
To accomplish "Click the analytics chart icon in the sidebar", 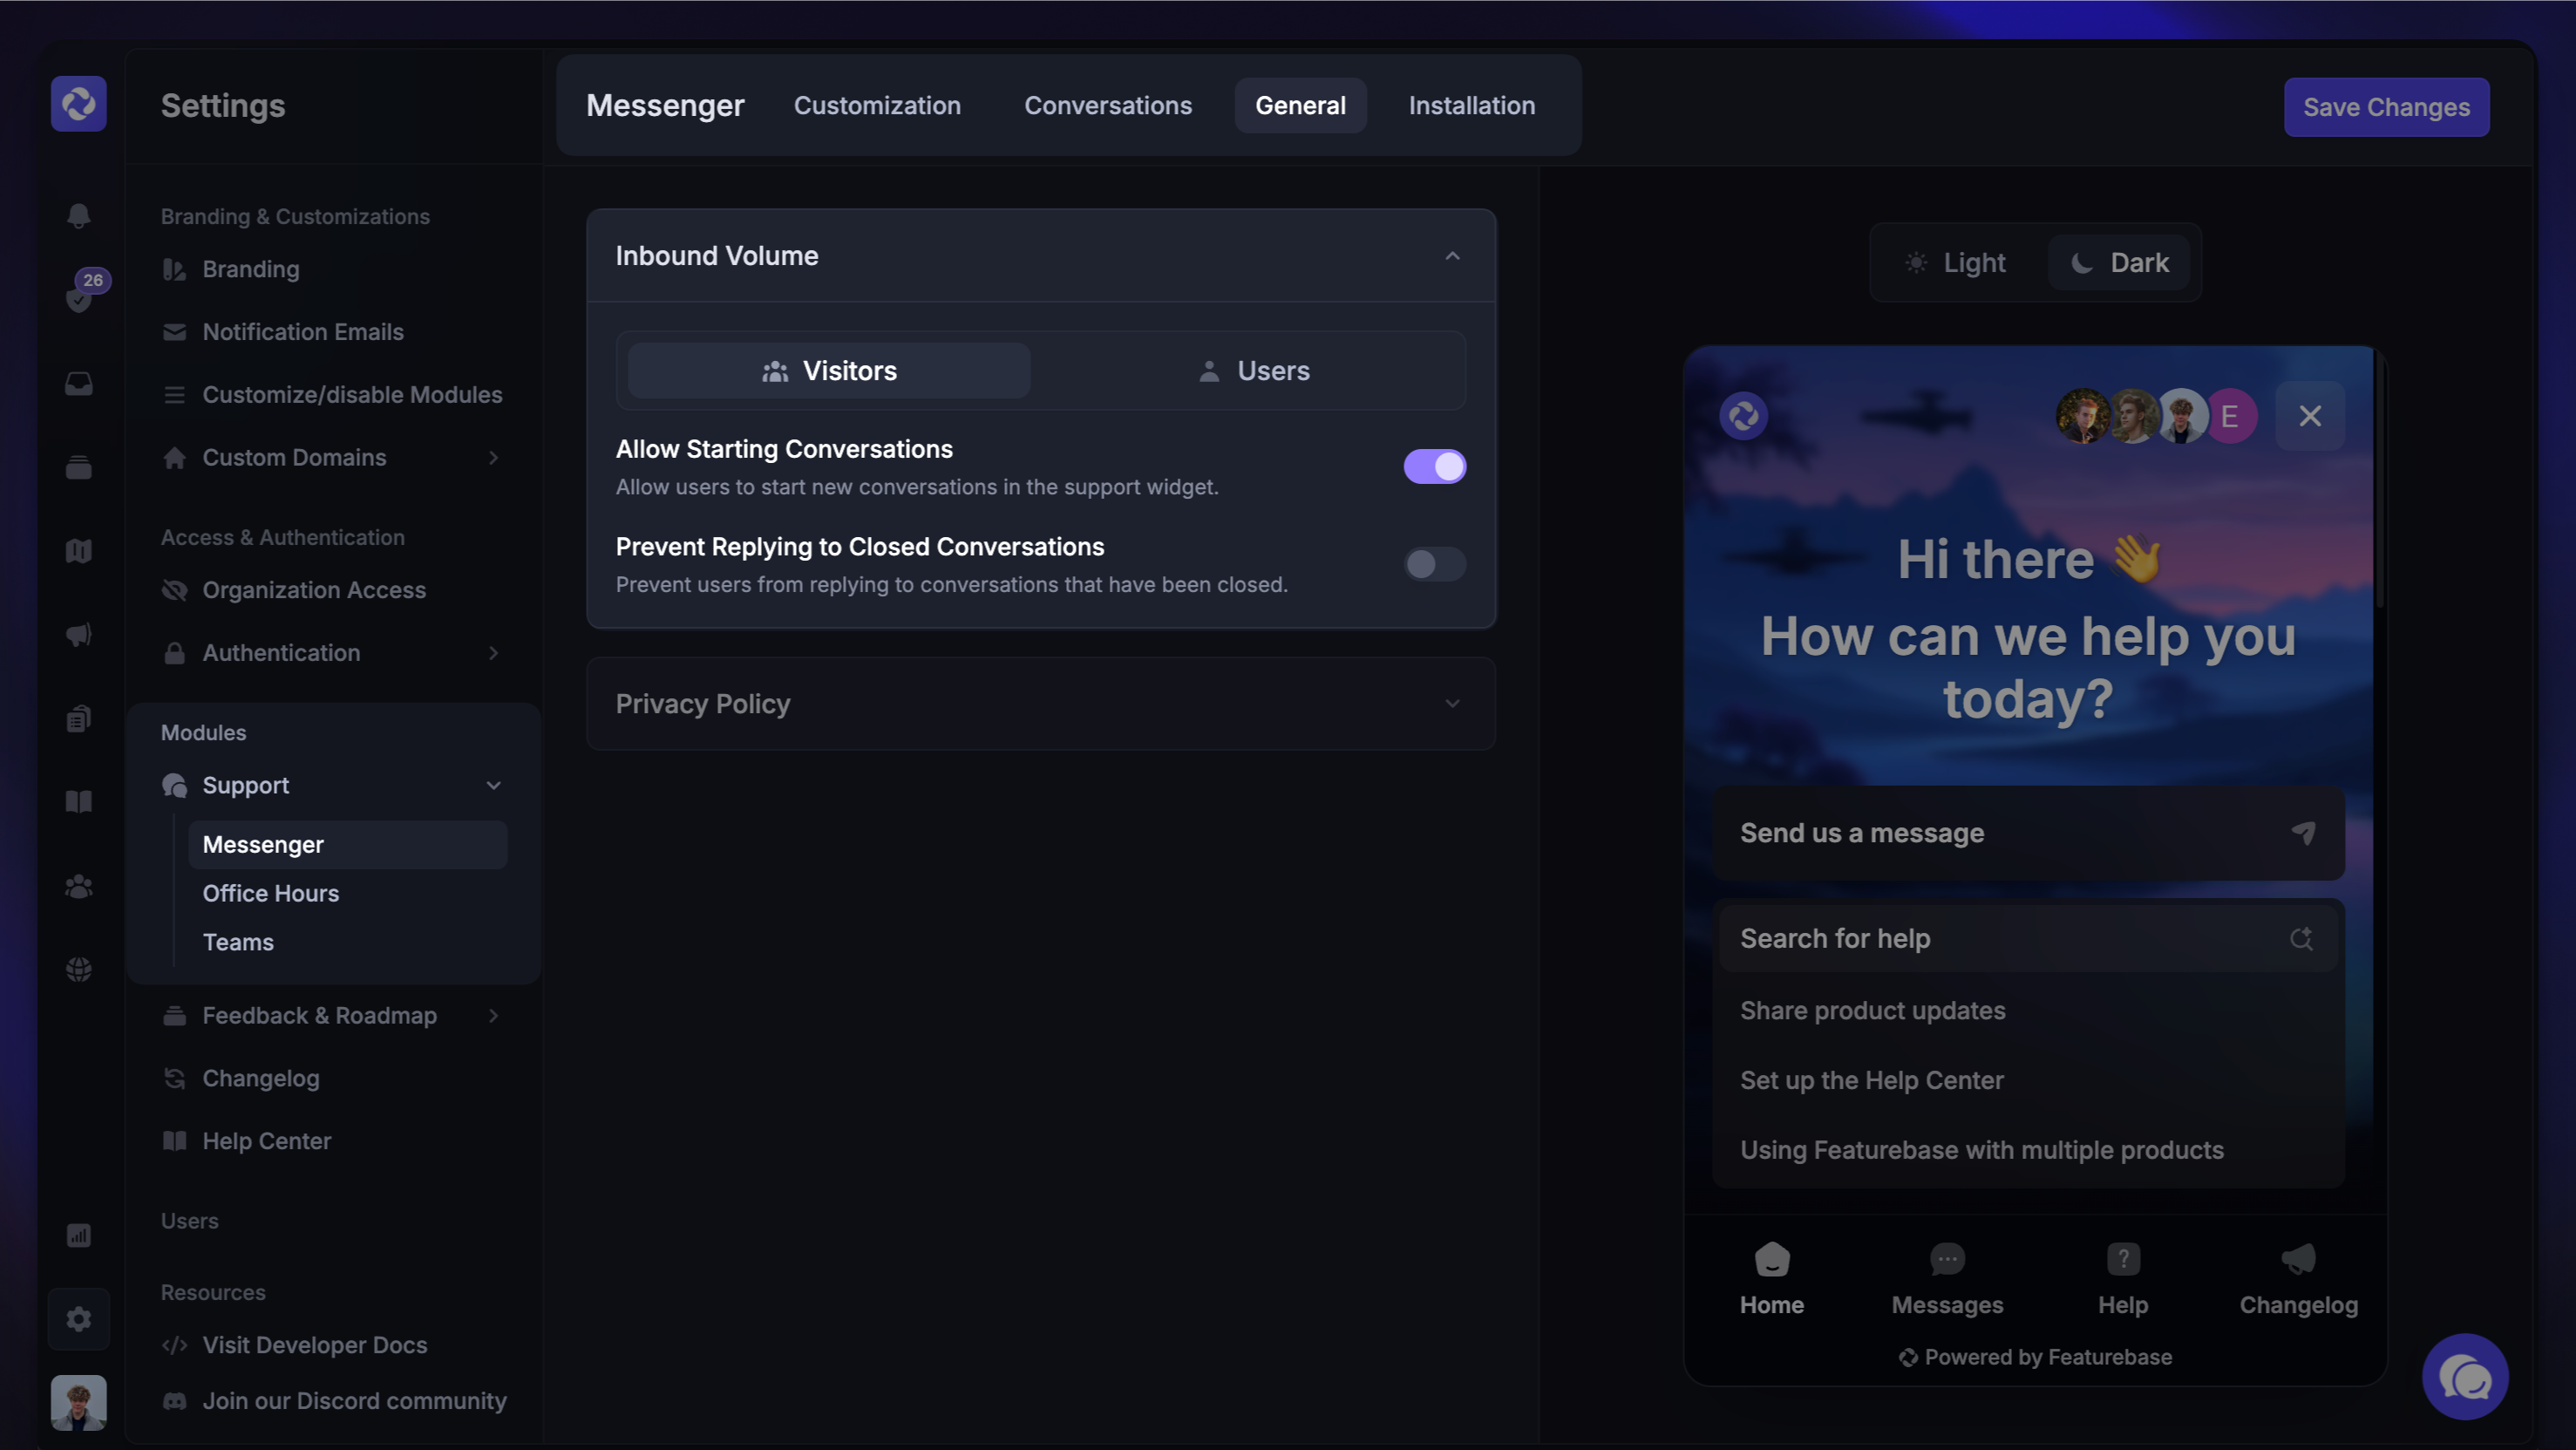I will pyautogui.click(x=79, y=1235).
